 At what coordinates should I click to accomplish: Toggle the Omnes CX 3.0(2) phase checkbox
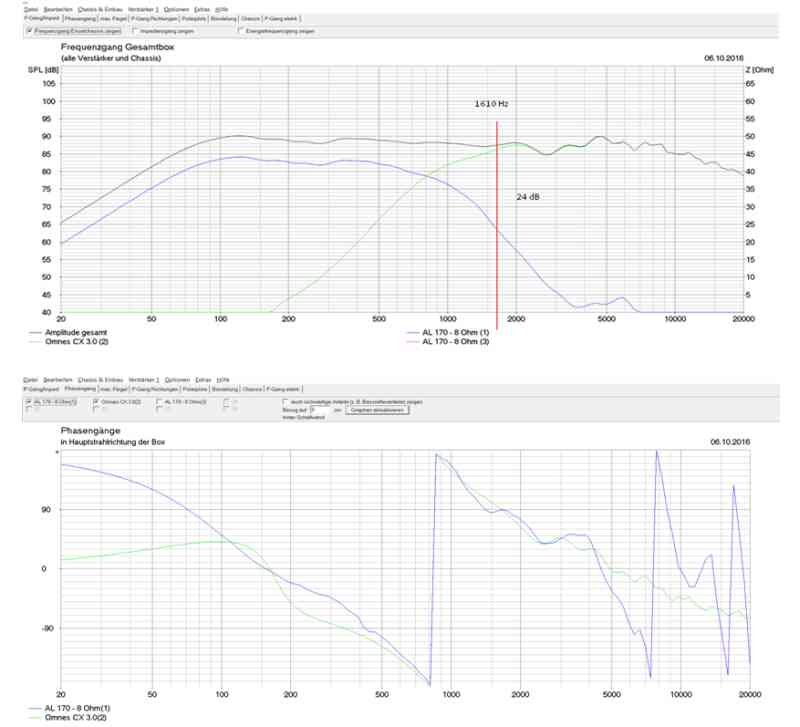[96, 402]
